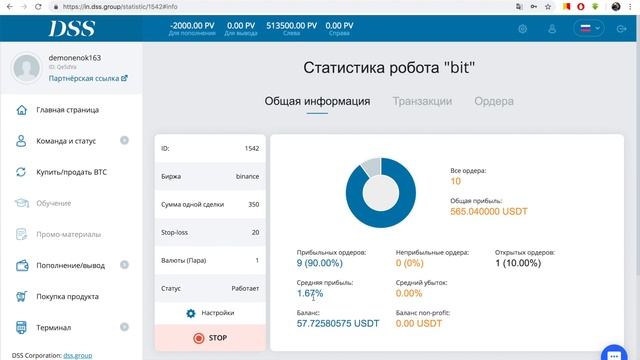Open Терминал menu item
The height and width of the screenshot is (360, 640).
[x=53, y=327]
